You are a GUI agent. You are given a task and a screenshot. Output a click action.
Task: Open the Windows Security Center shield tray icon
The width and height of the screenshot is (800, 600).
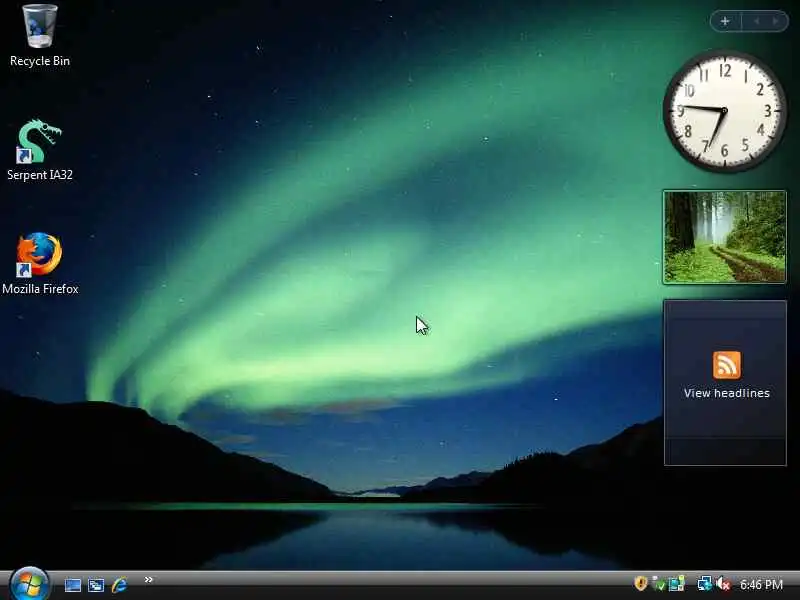(x=640, y=583)
